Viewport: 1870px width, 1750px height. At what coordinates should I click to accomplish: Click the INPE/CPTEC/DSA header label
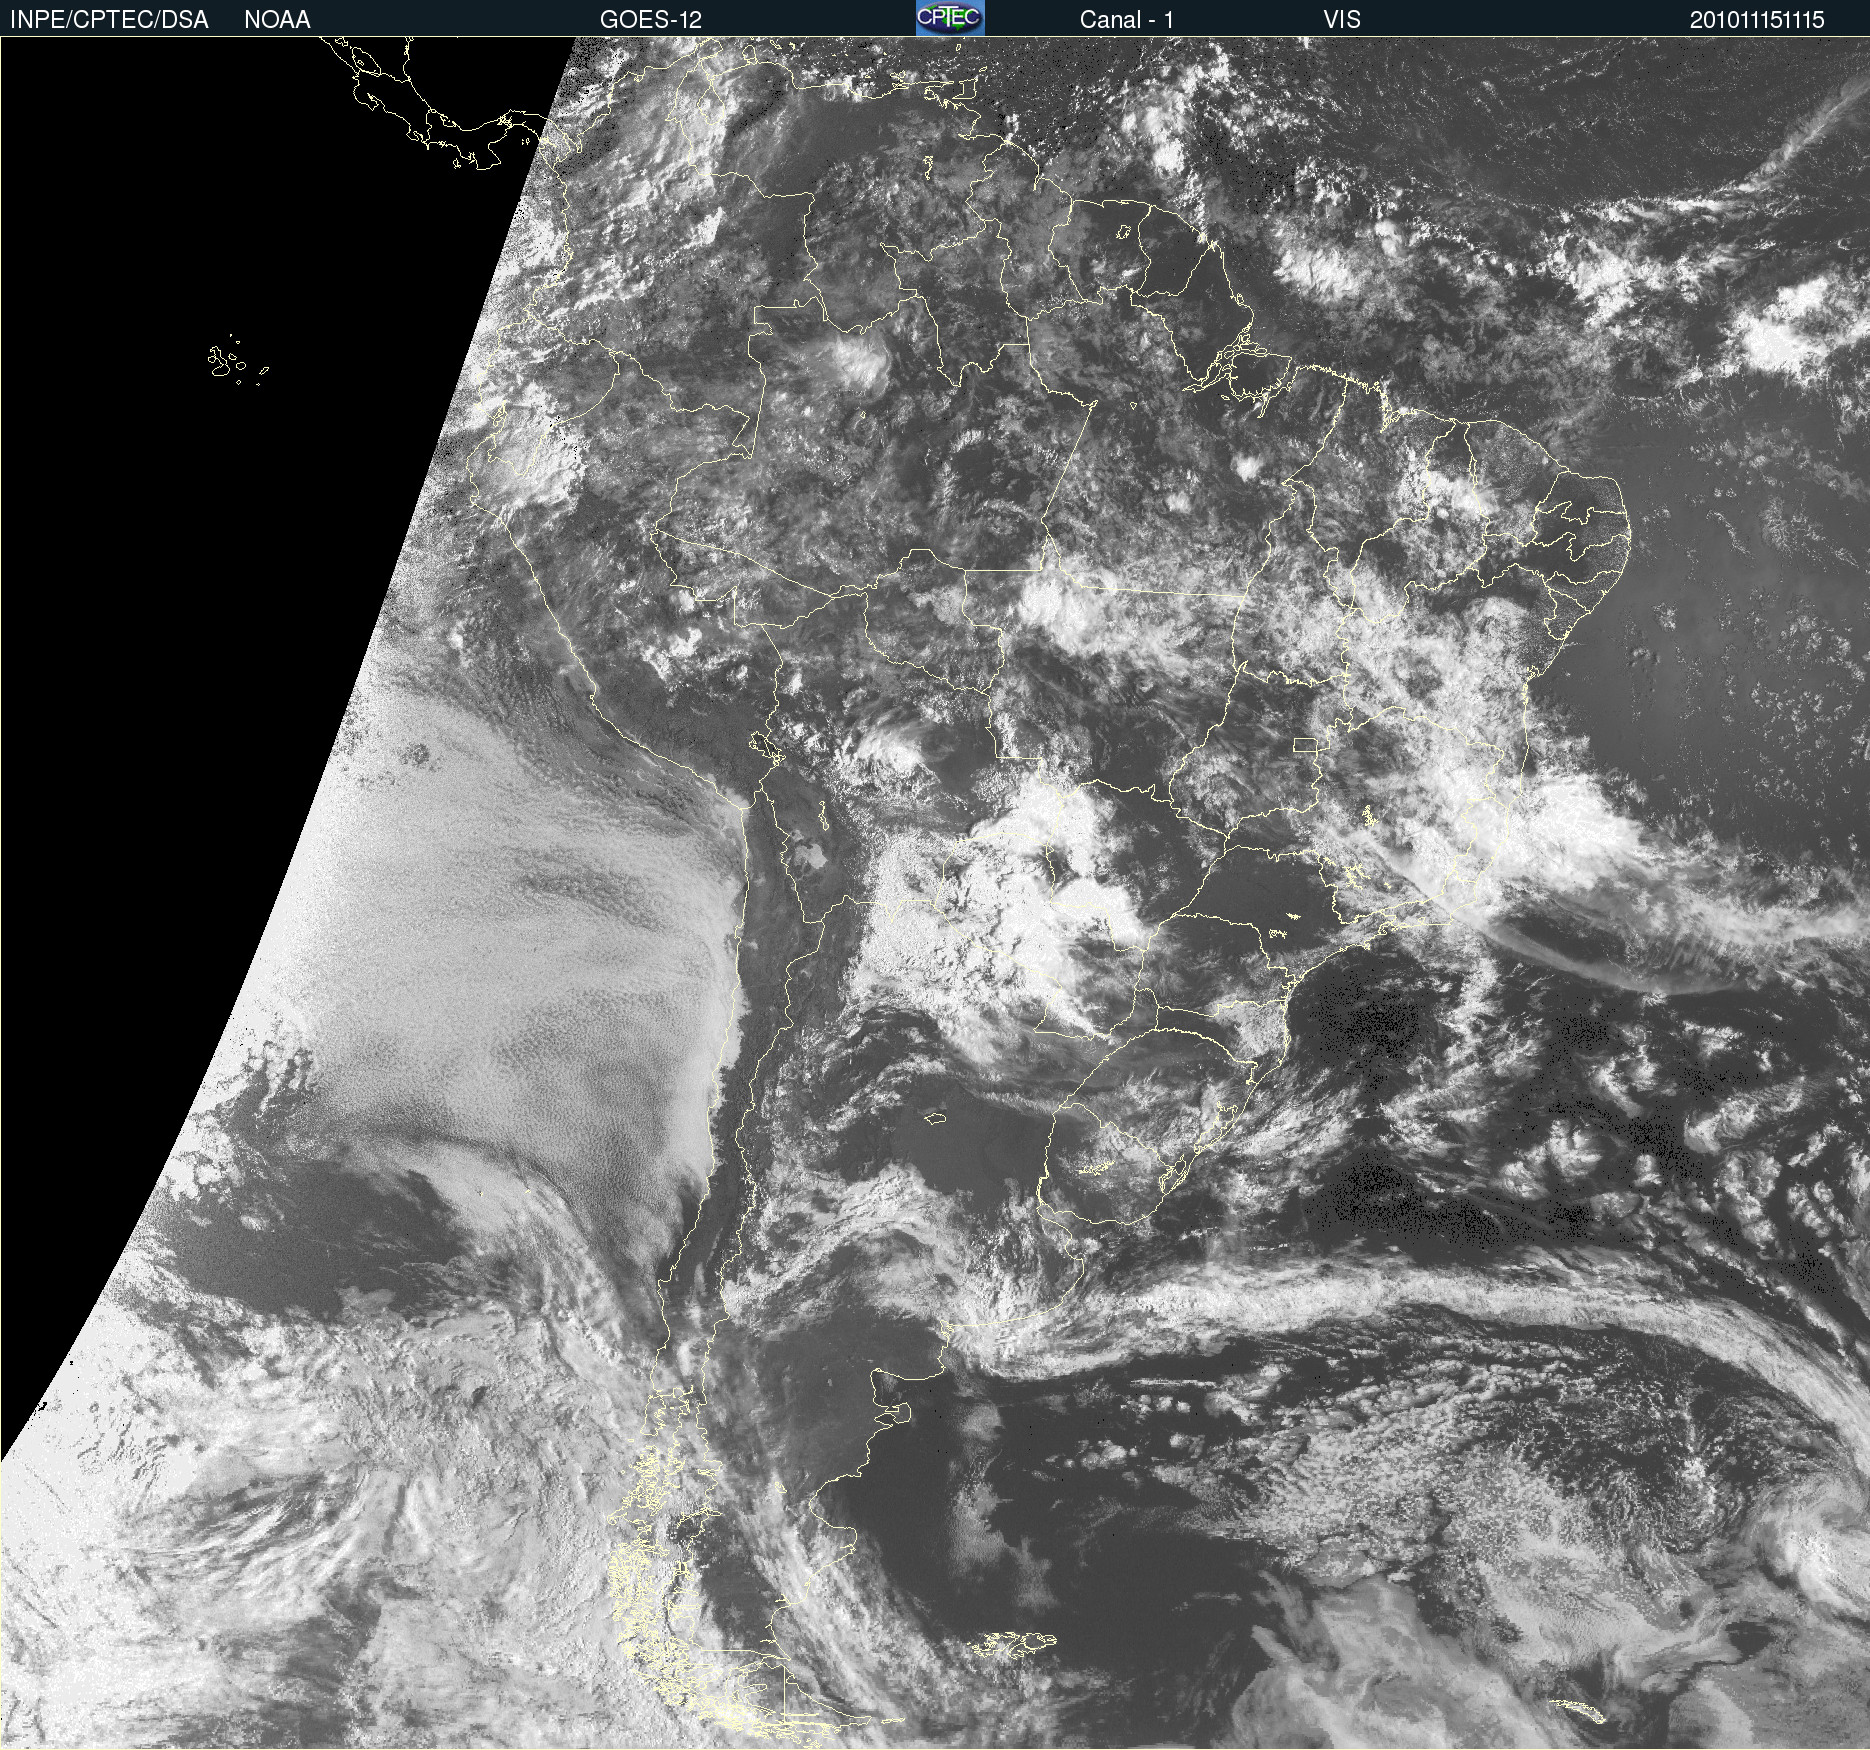click(x=109, y=19)
